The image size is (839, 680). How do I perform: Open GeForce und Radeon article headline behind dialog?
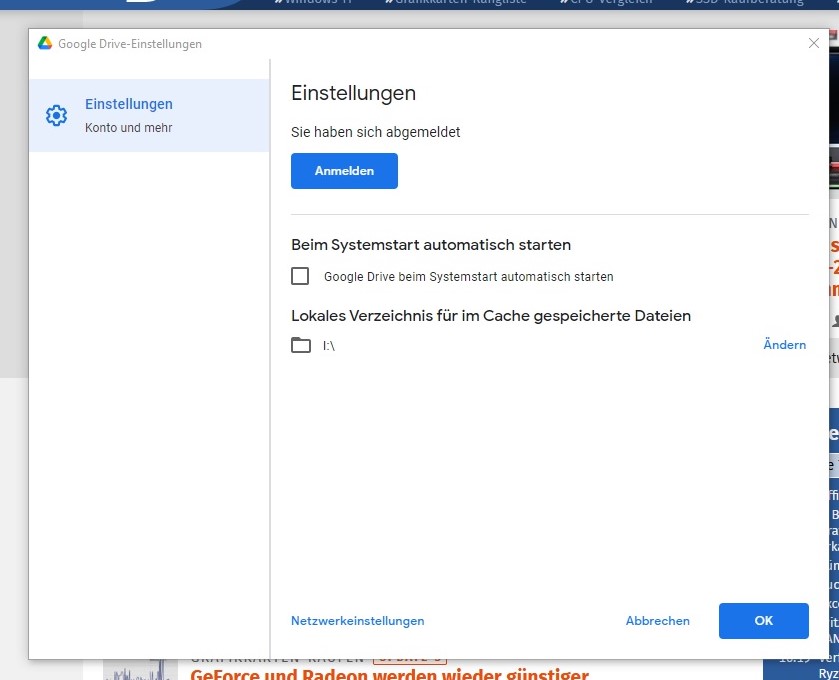click(389, 674)
